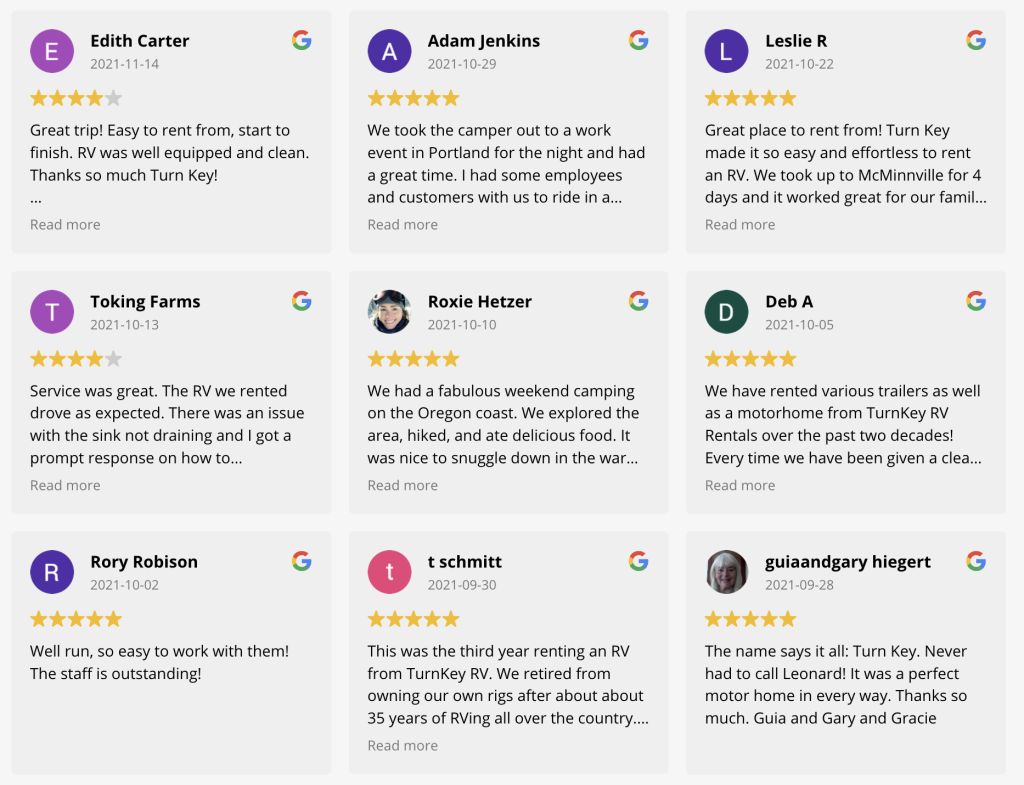This screenshot has height=785, width=1024.
Task: Show Leslie R's full review text
Action: 740,225
